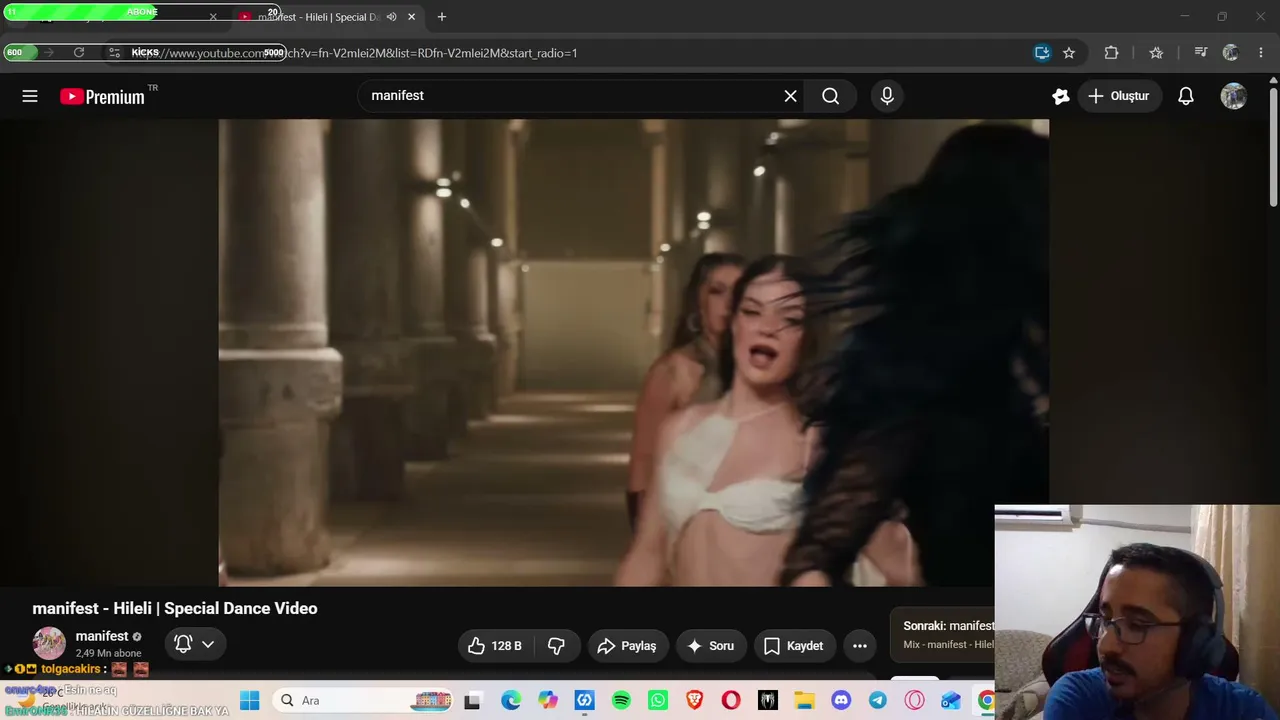Screen dimensions: 1280x720
Task: Open the Chrome three-dot menu
Action: click(1260, 53)
